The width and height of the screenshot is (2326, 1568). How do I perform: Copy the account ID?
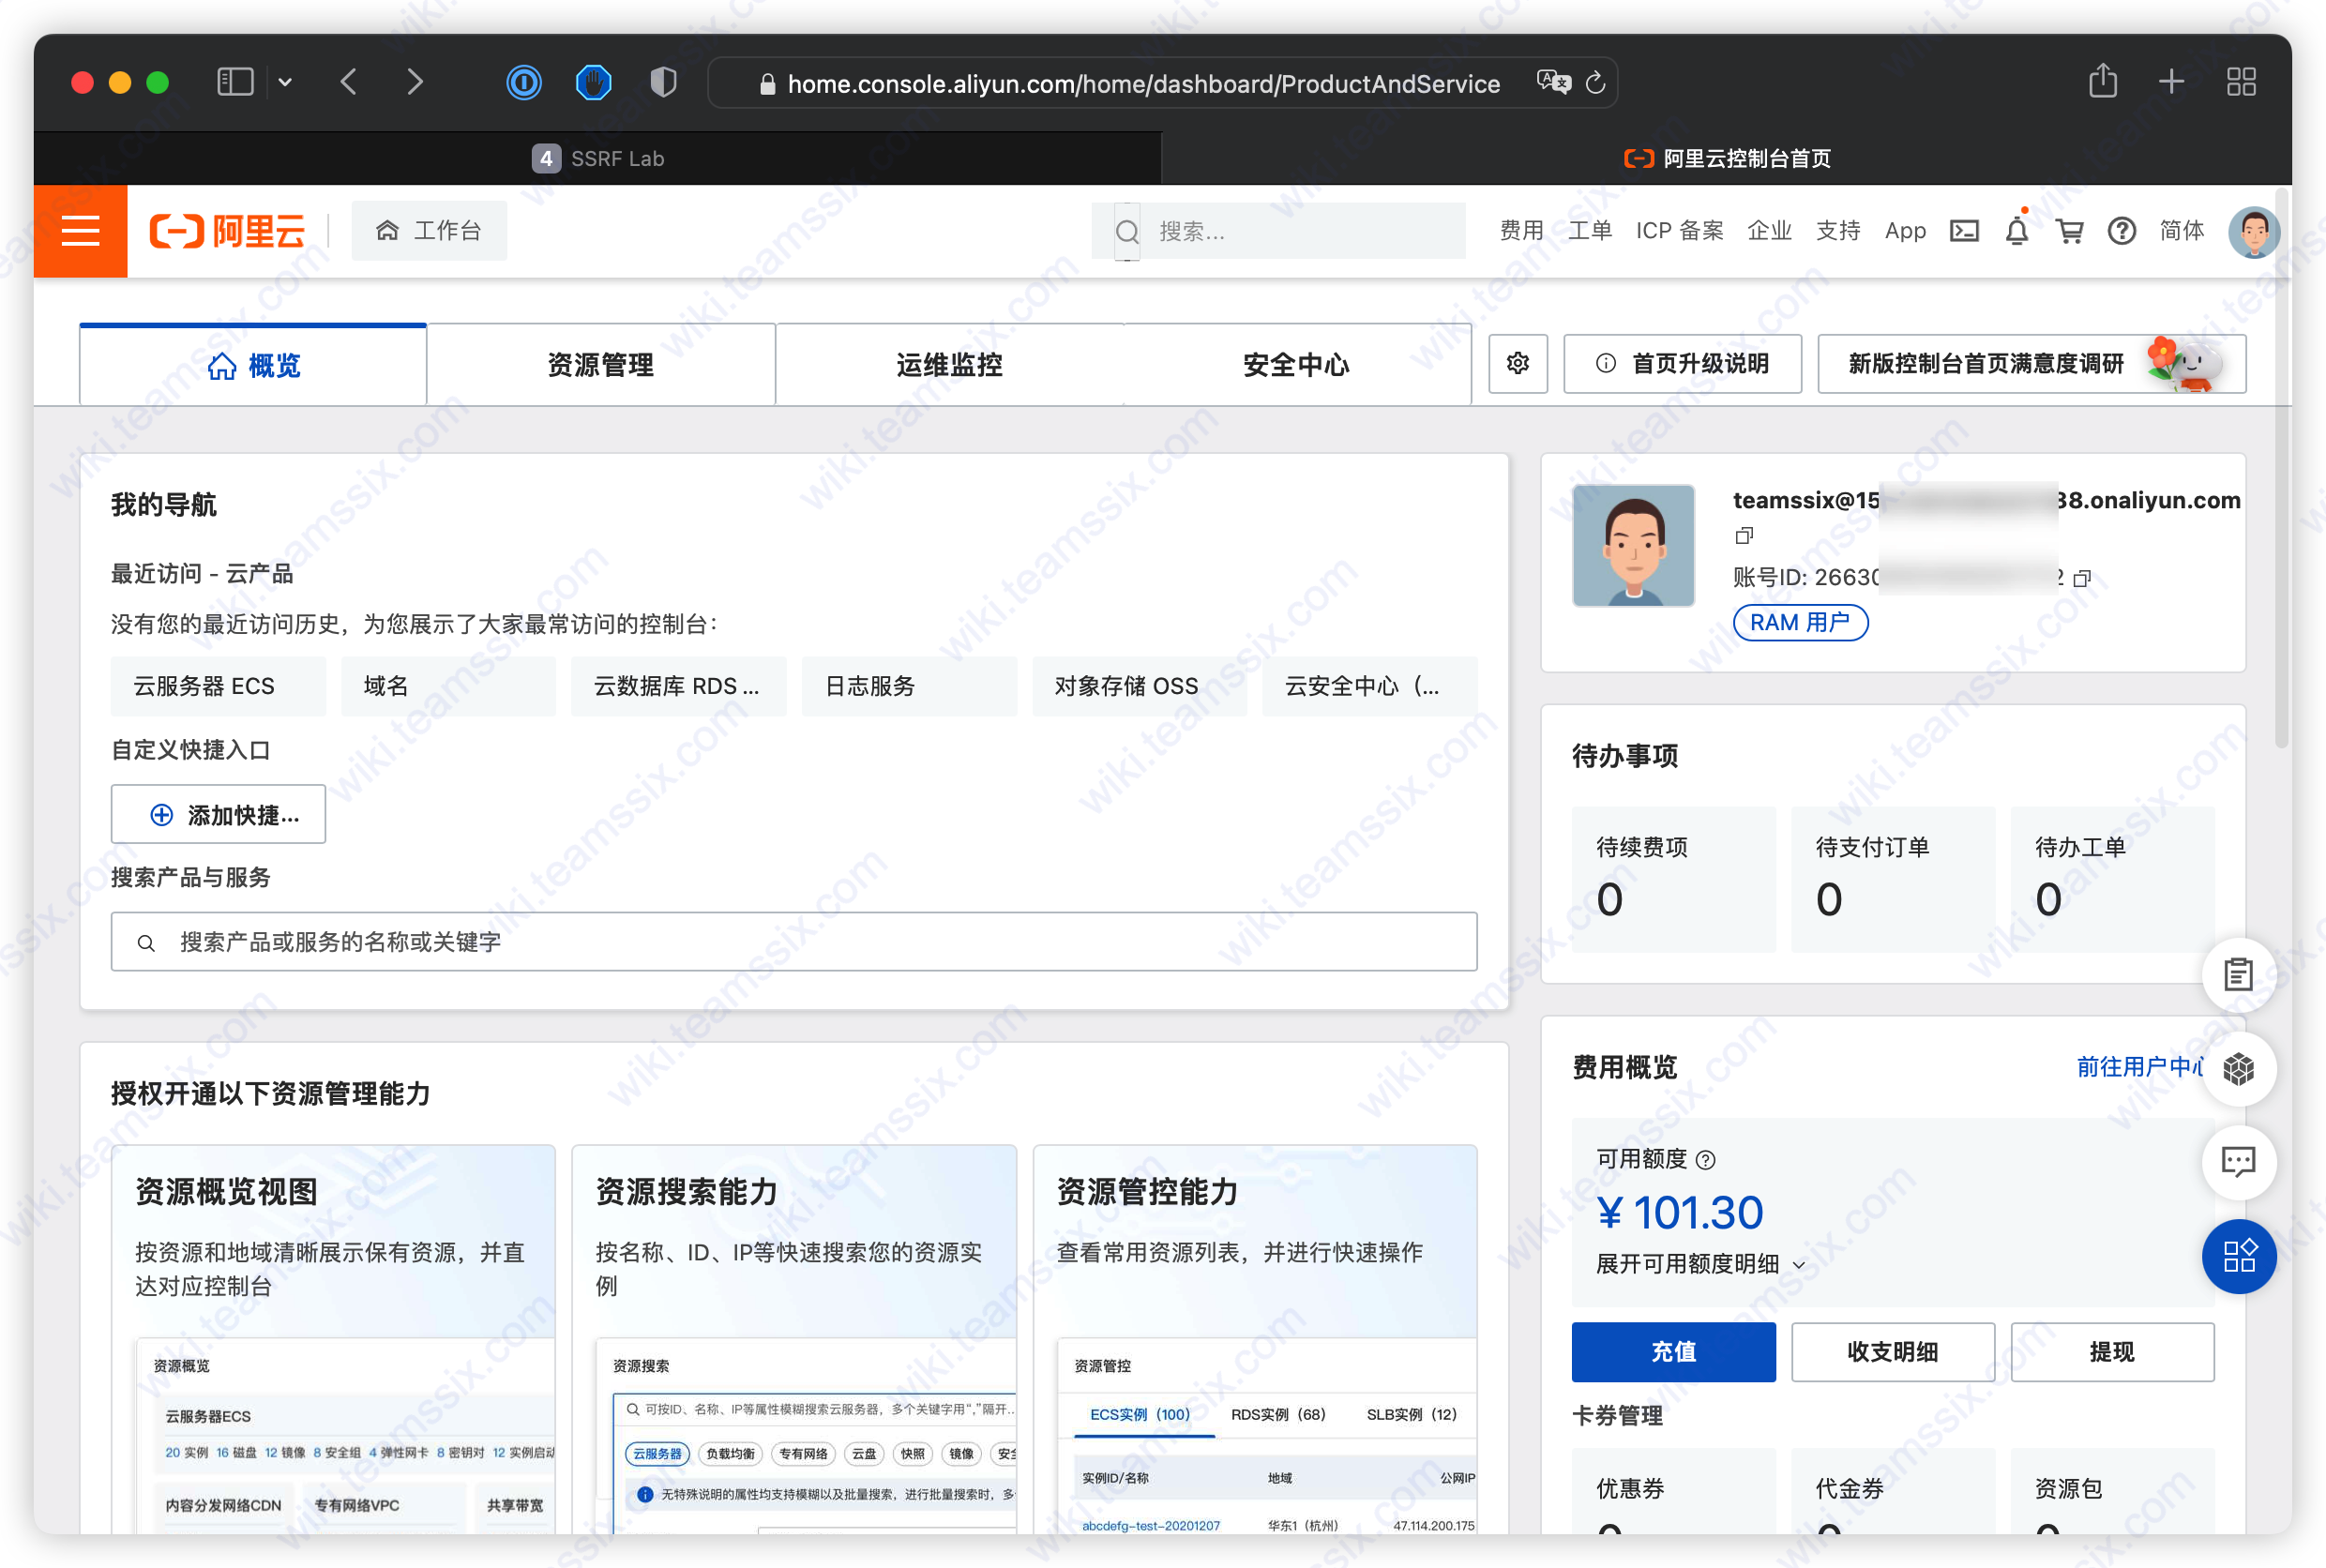[2082, 578]
